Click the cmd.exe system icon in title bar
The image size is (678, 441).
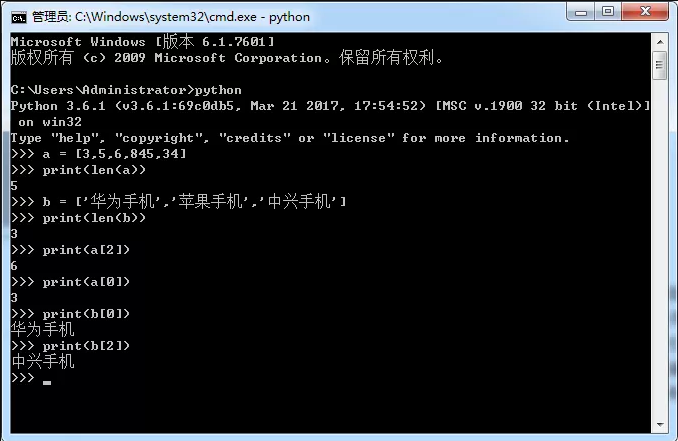pos(17,16)
